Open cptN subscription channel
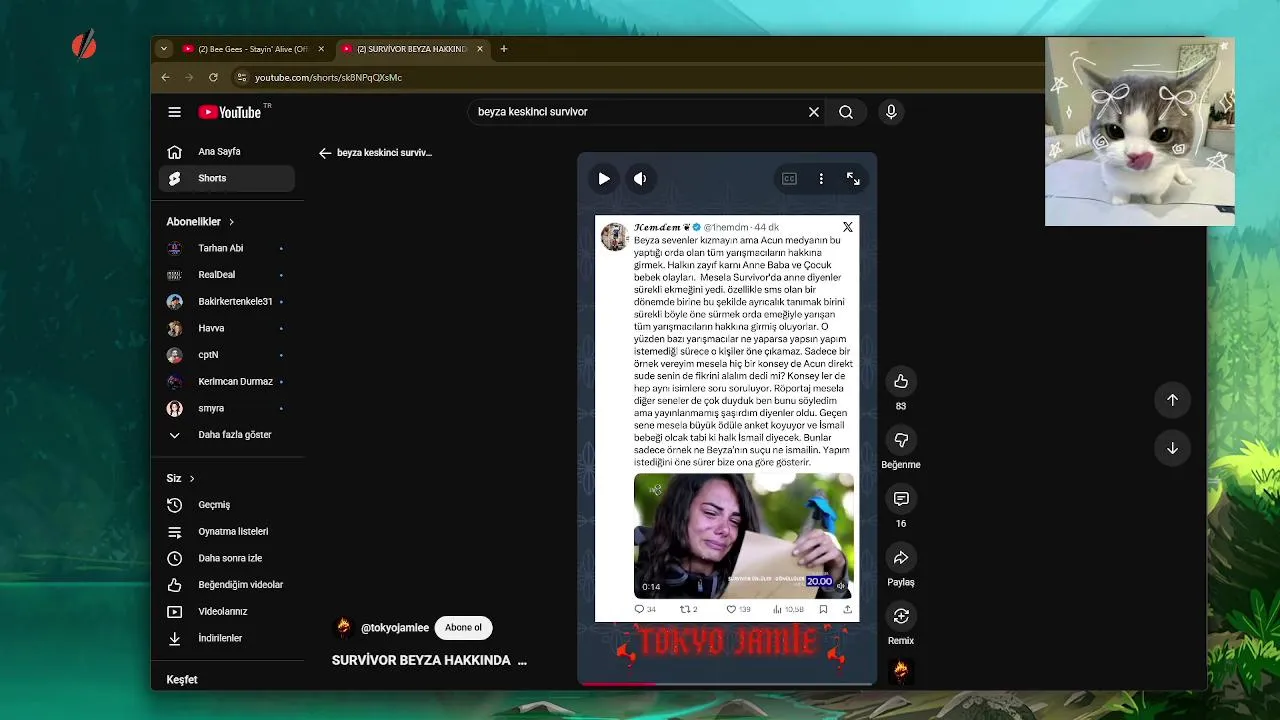Viewport: 1280px width, 720px height. 227,355
